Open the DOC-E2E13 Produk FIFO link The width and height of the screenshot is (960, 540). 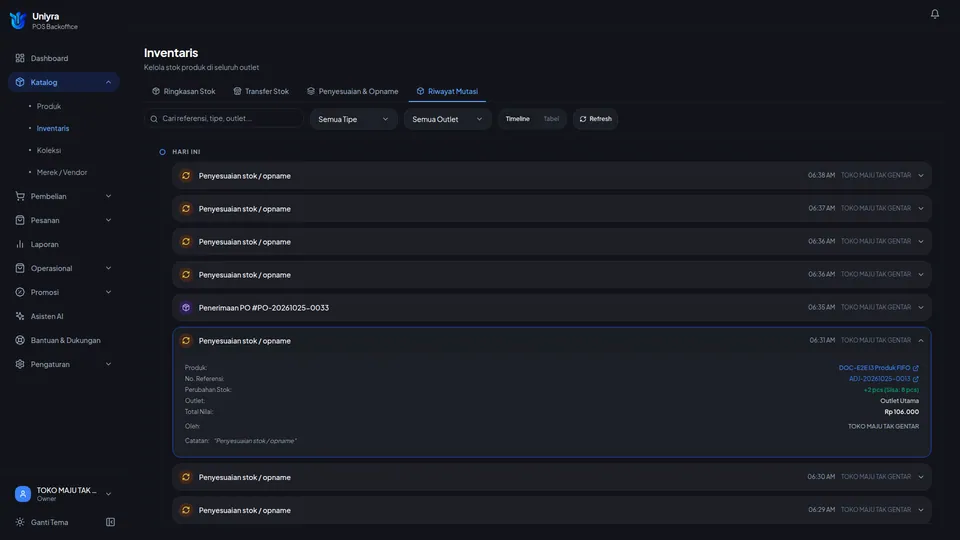874,367
